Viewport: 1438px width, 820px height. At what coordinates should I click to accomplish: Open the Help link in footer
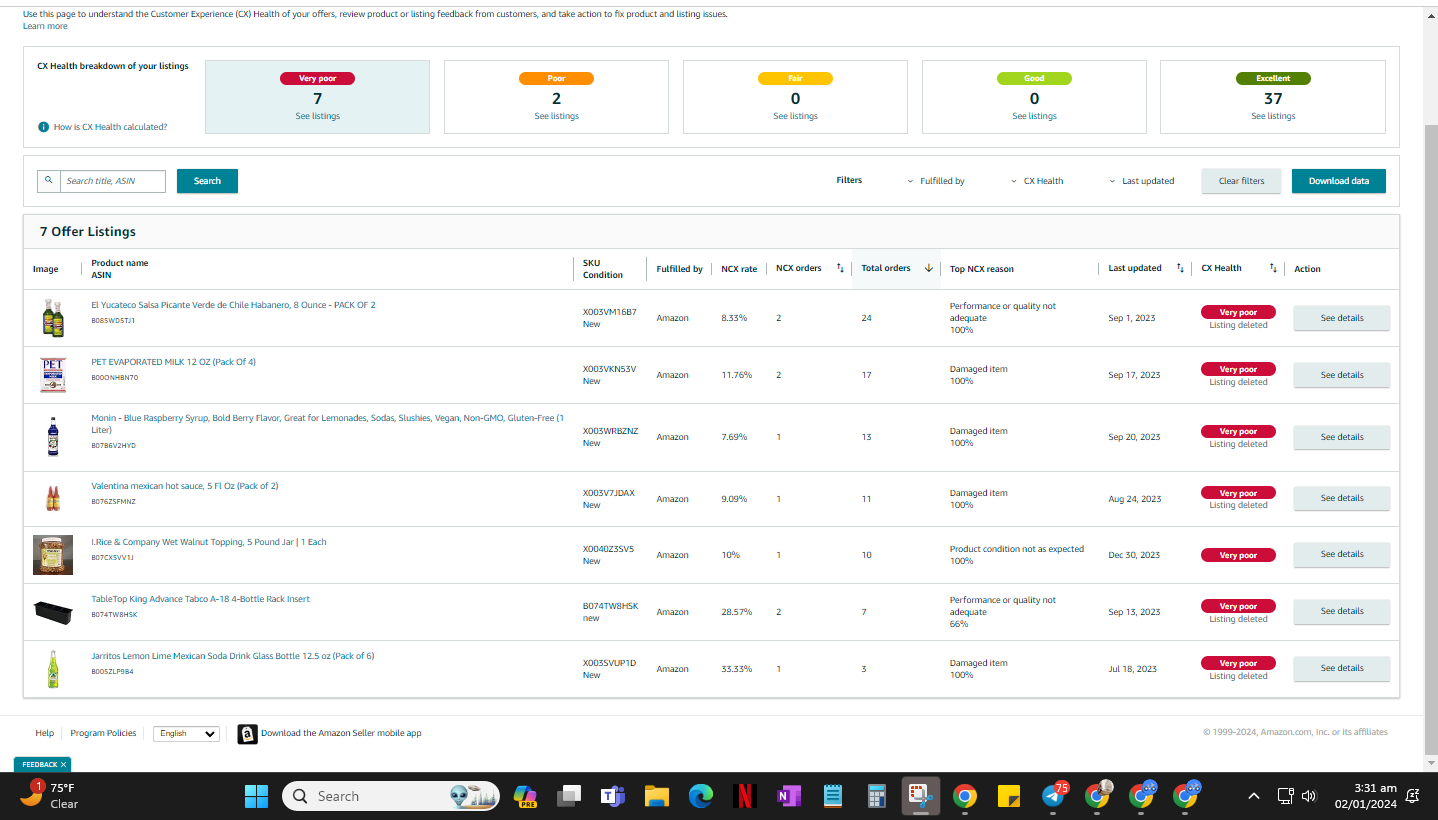(44, 733)
